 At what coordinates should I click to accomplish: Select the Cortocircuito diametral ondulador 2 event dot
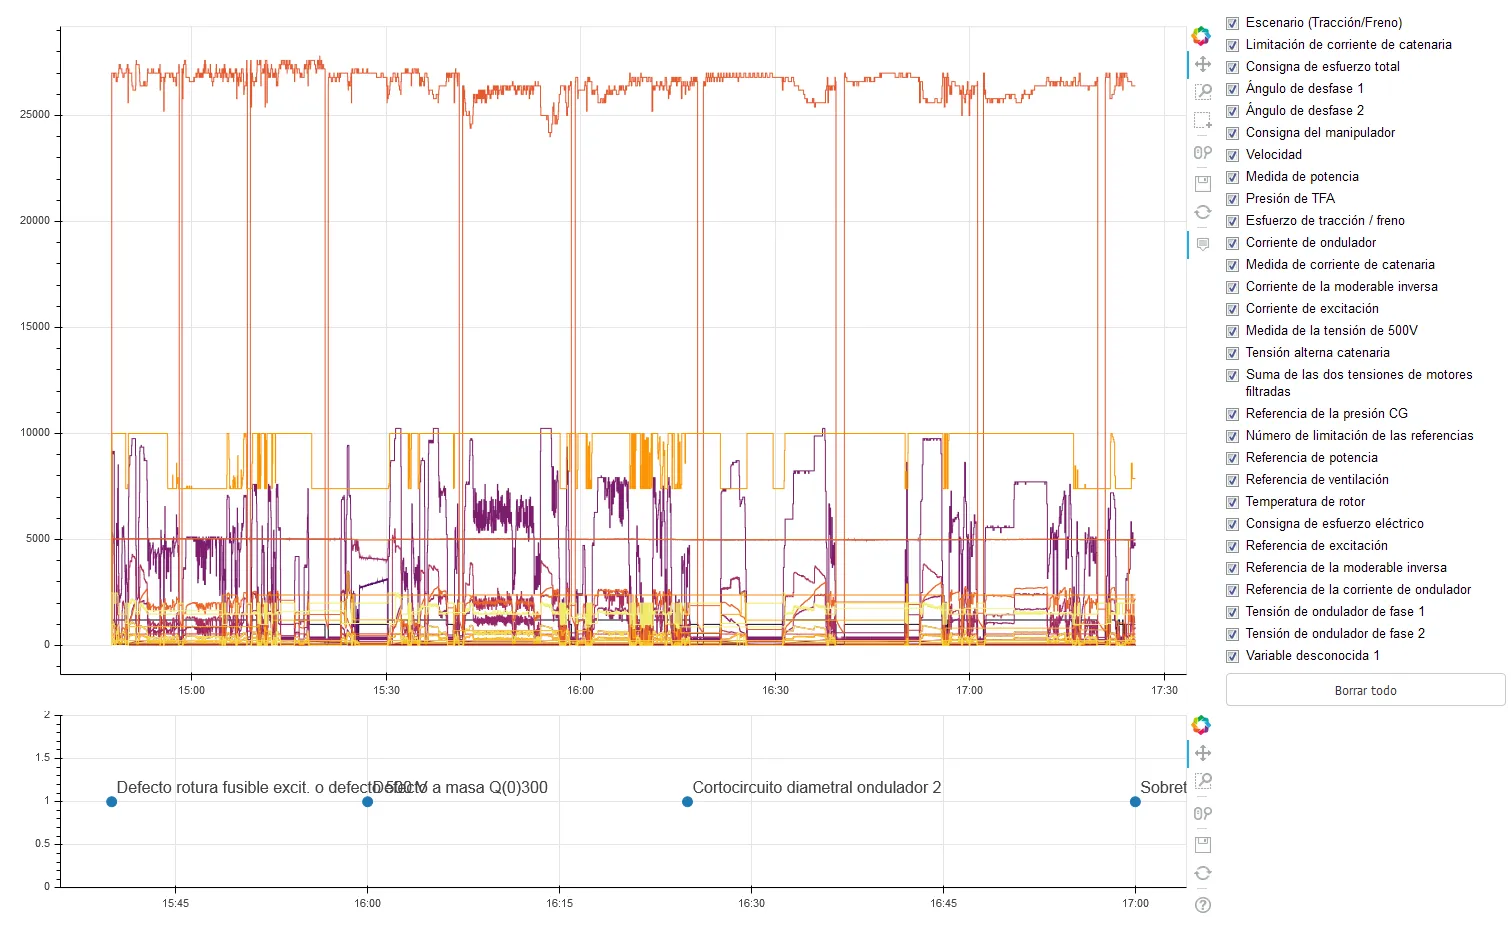tap(687, 801)
